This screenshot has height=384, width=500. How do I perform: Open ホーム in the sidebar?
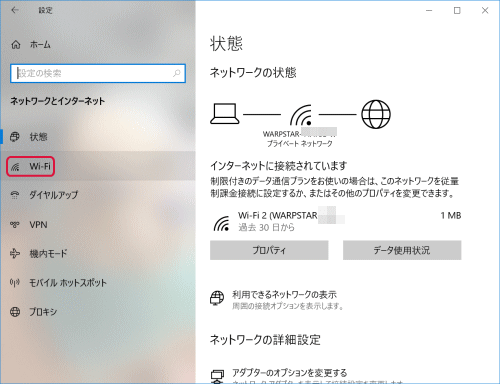pyautogui.click(x=40, y=44)
